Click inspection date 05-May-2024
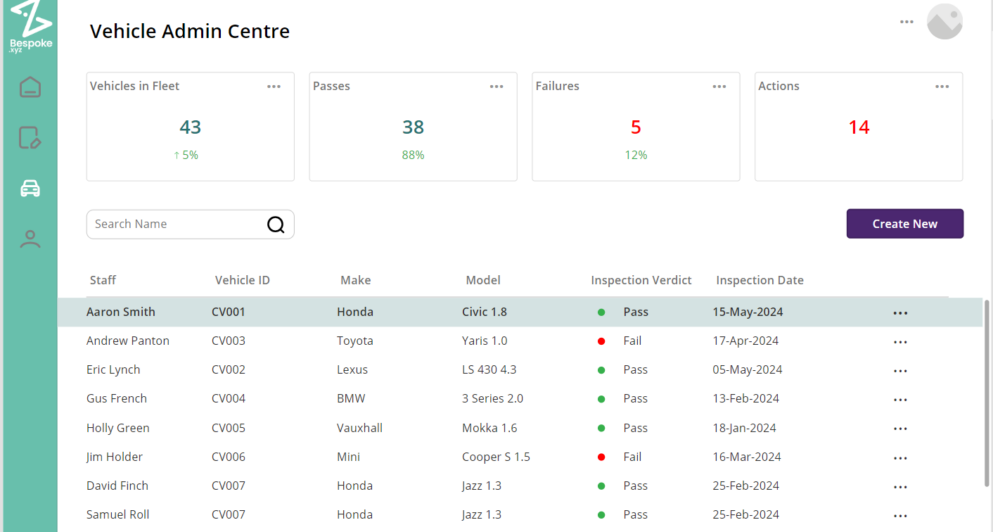 click(747, 370)
